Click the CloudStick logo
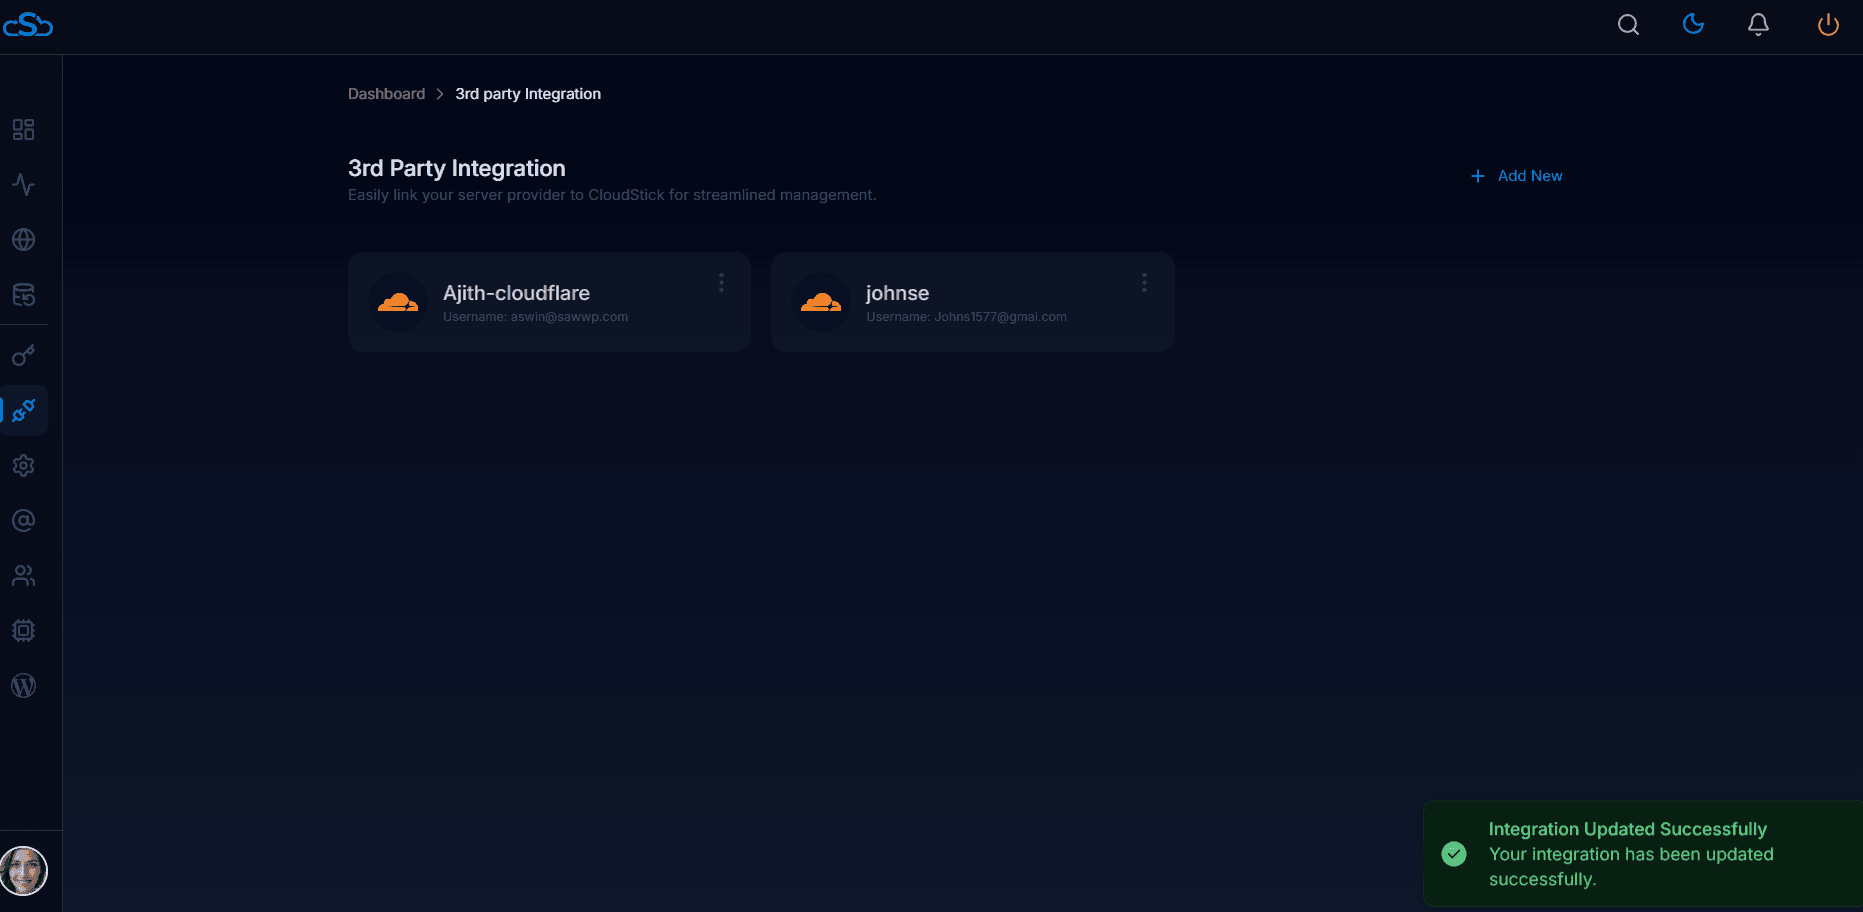 pos(28,25)
